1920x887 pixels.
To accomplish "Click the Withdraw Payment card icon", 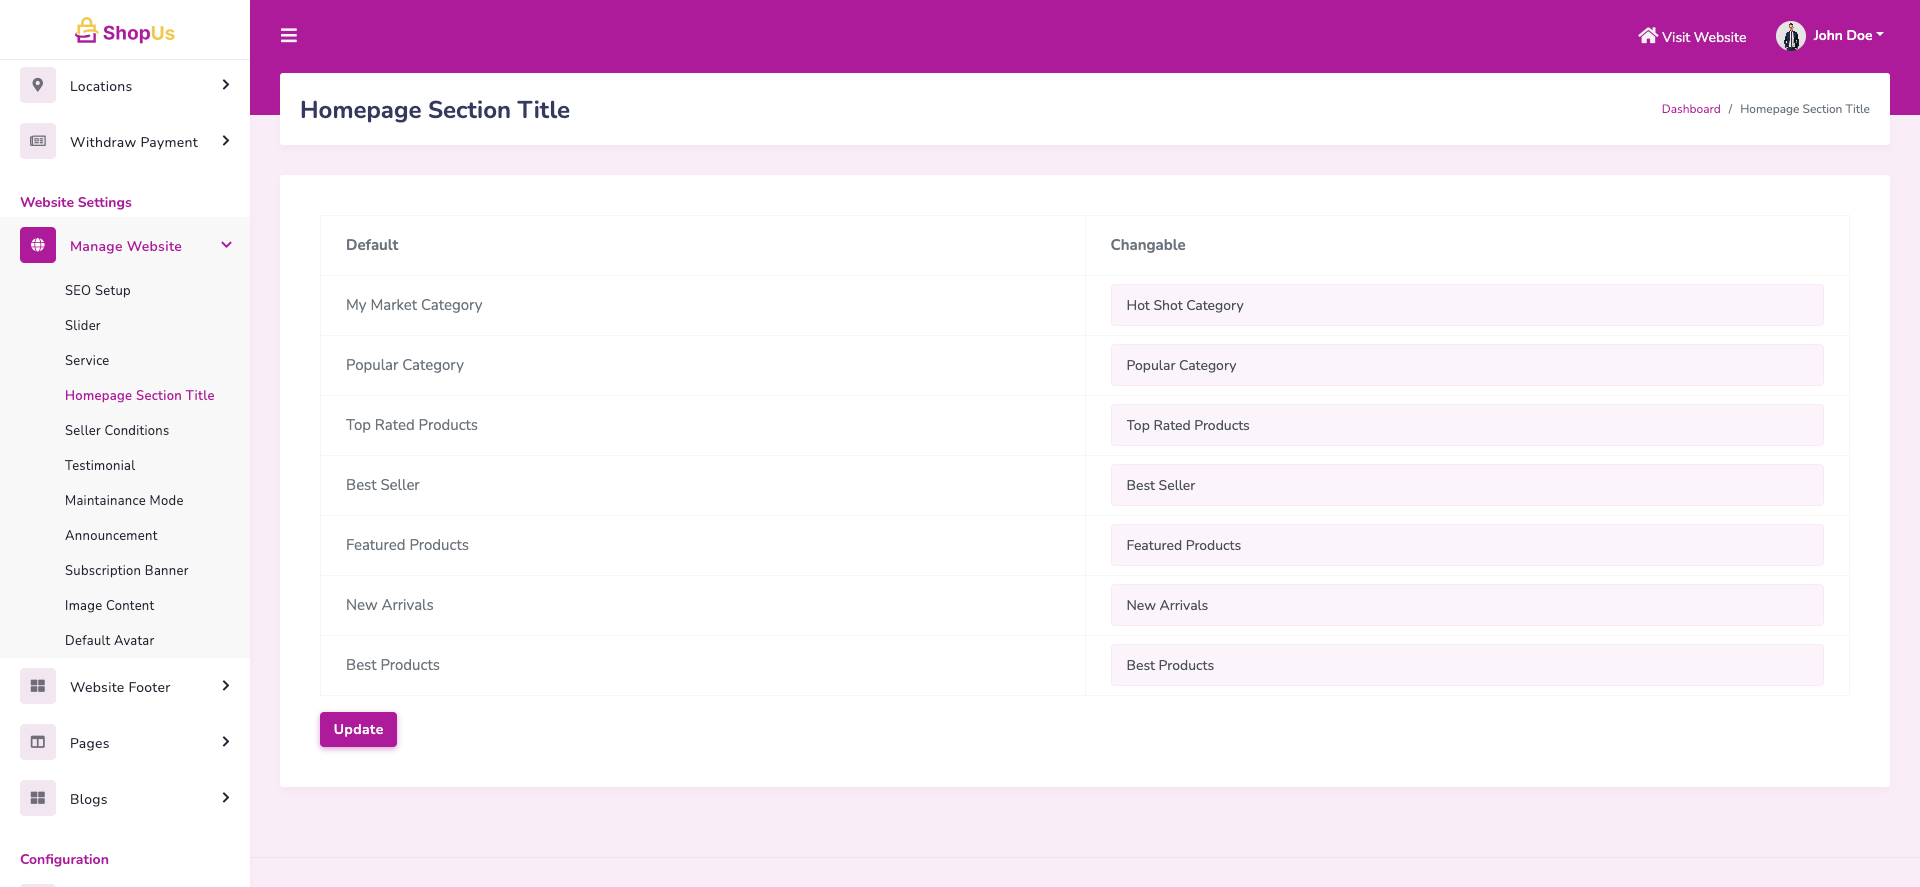I will pos(38,142).
